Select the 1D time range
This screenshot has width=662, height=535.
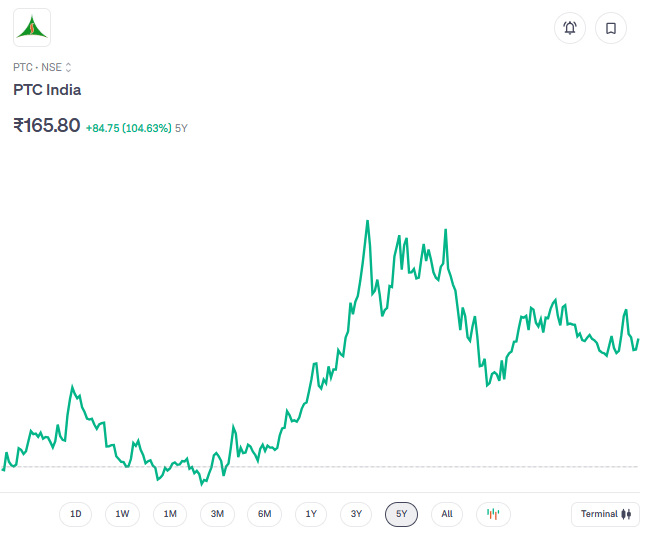[x=76, y=514]
